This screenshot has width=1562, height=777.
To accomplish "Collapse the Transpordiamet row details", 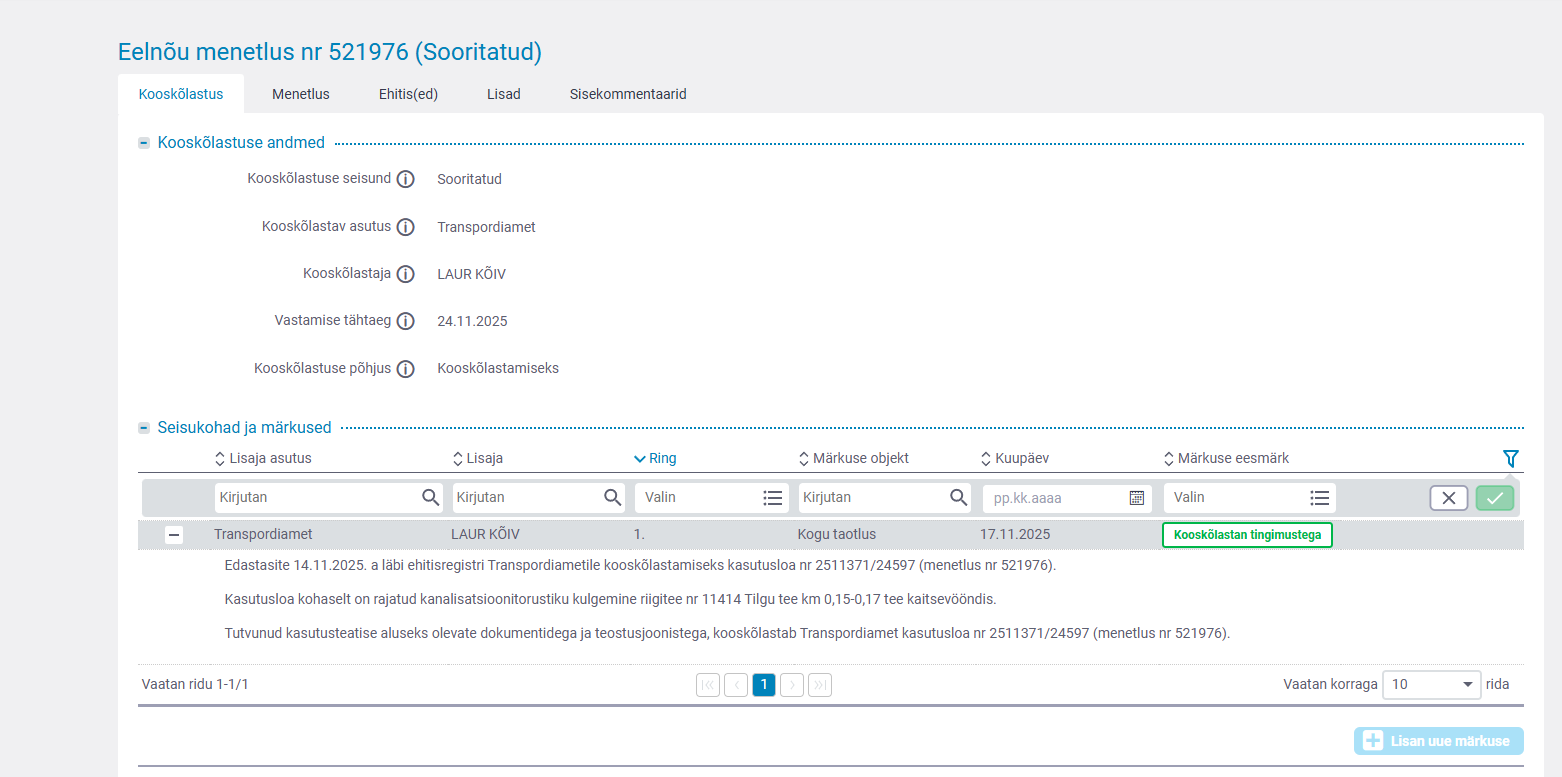I will pyautogui.click(x=174, y=535).
